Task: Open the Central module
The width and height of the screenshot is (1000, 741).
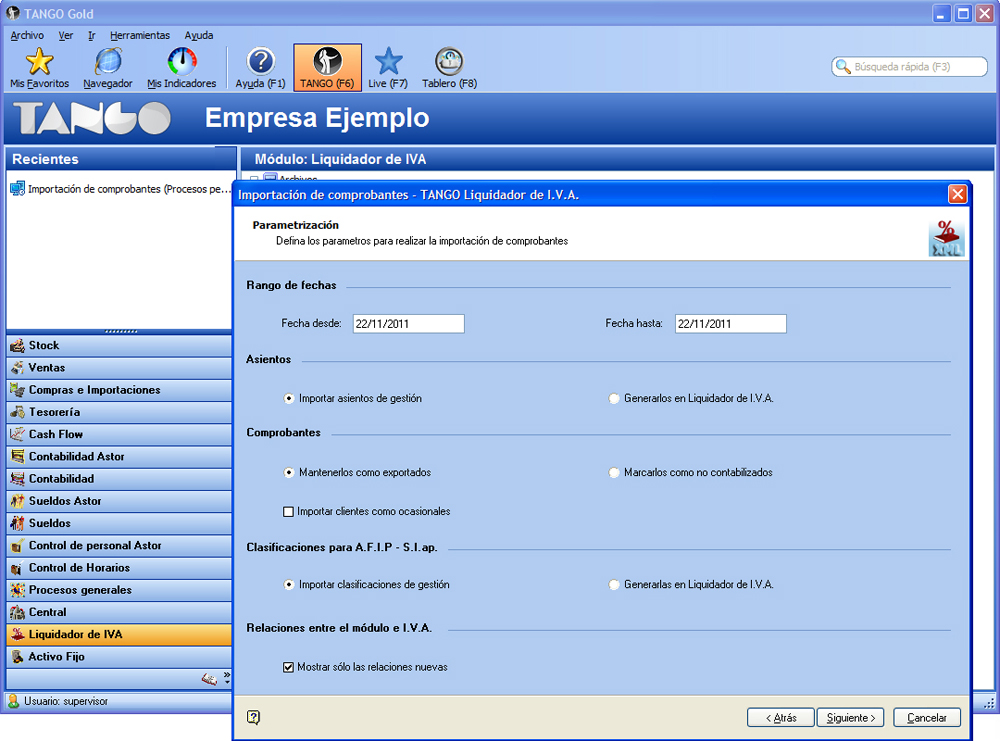Action: click(119, 612)
